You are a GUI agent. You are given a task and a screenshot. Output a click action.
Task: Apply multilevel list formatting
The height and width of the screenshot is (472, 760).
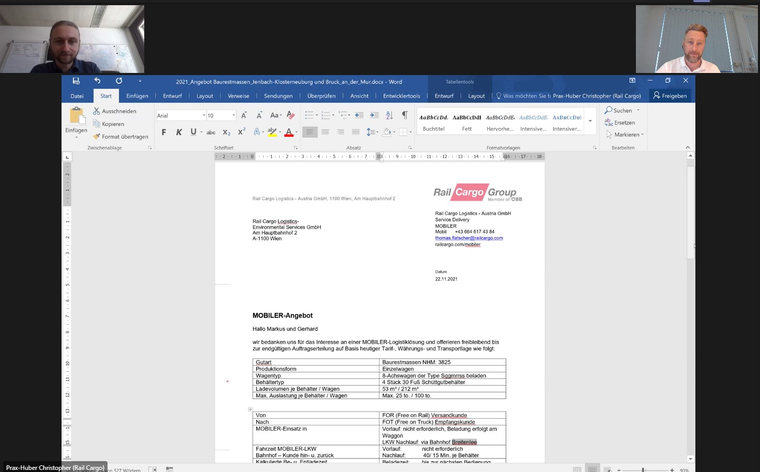[x=343, y=115]
